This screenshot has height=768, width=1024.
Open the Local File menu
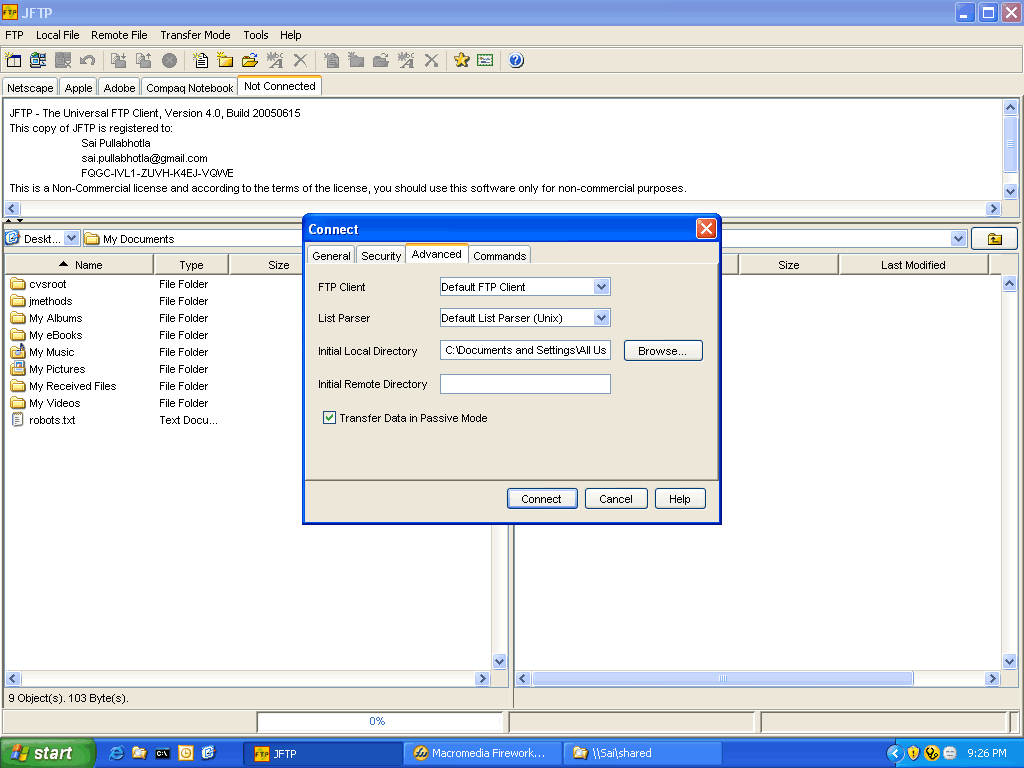point(57,35)
